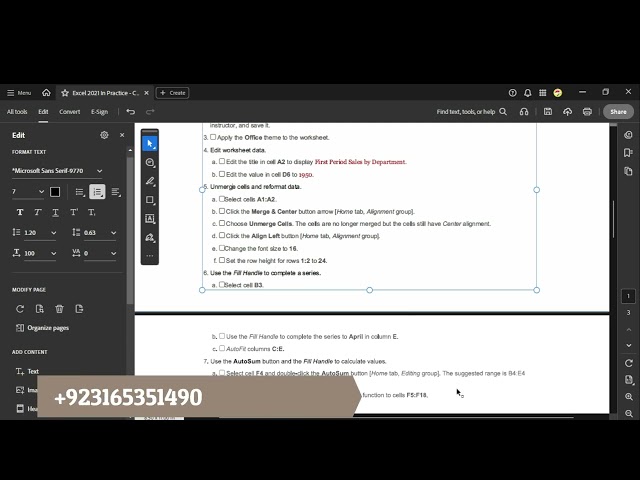Go to the next page arrow
640x480 pixels.
(629, 345)
